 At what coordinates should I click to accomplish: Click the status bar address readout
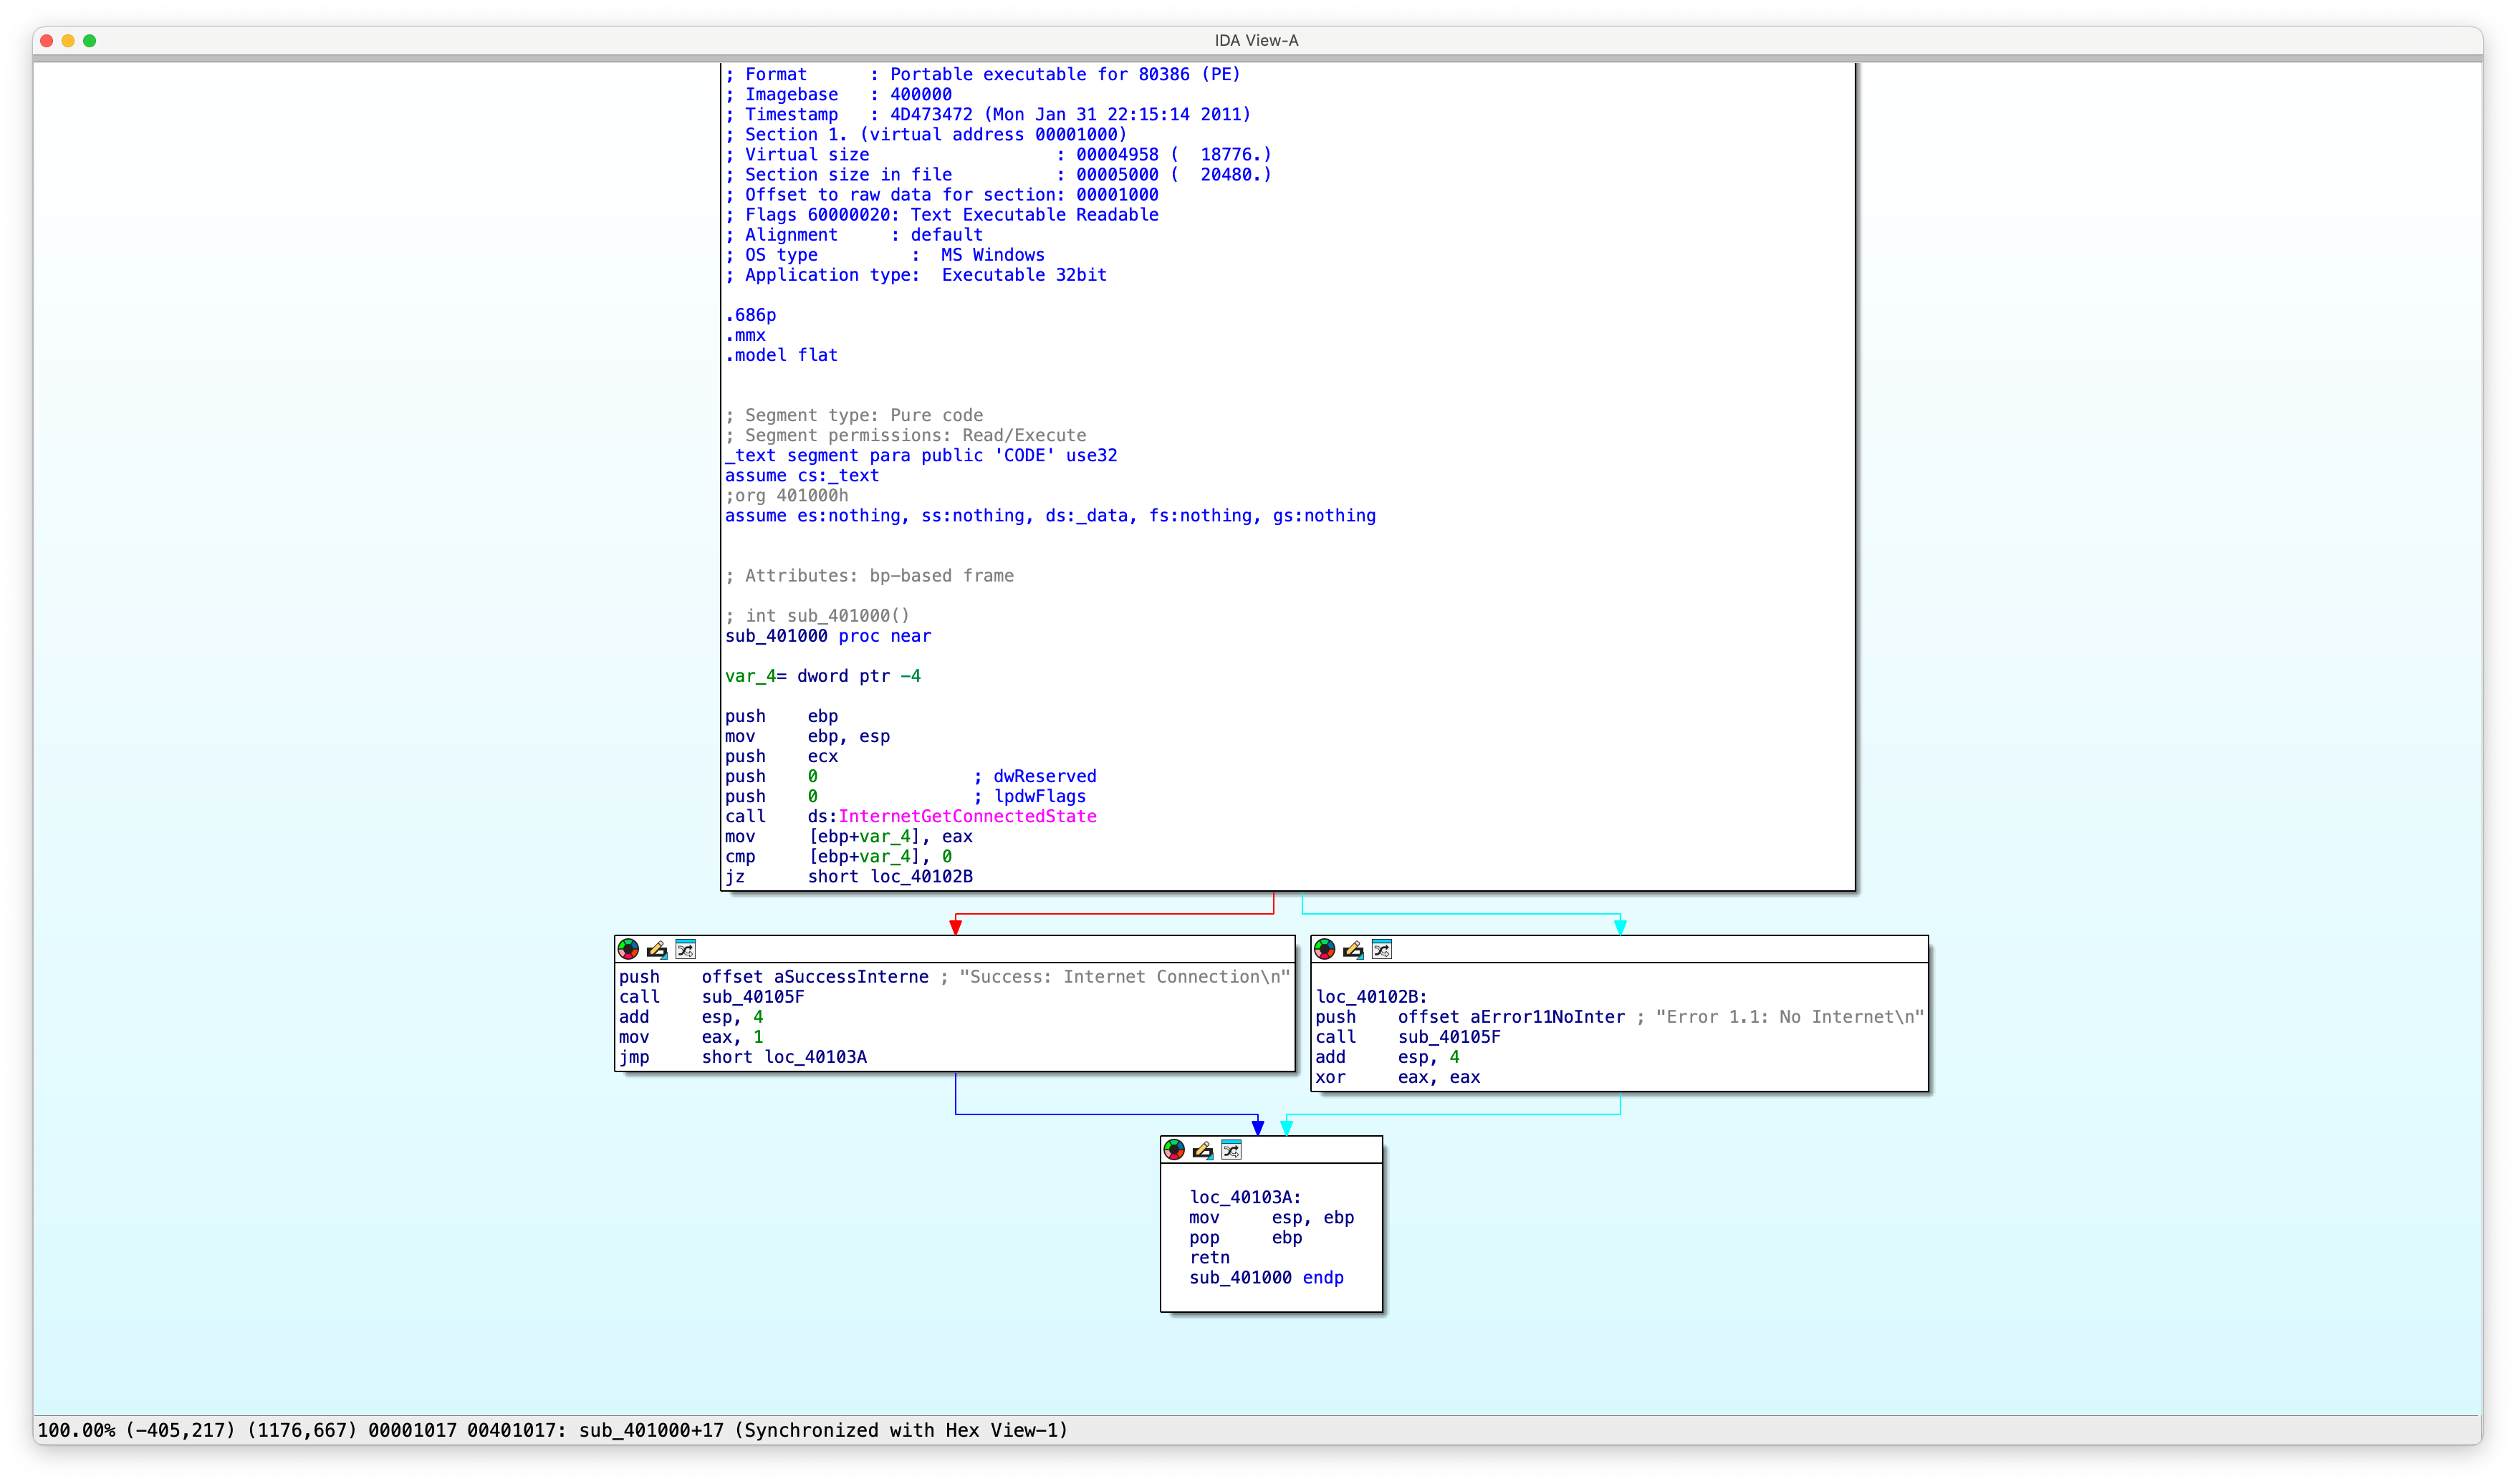coord(552,1430)
